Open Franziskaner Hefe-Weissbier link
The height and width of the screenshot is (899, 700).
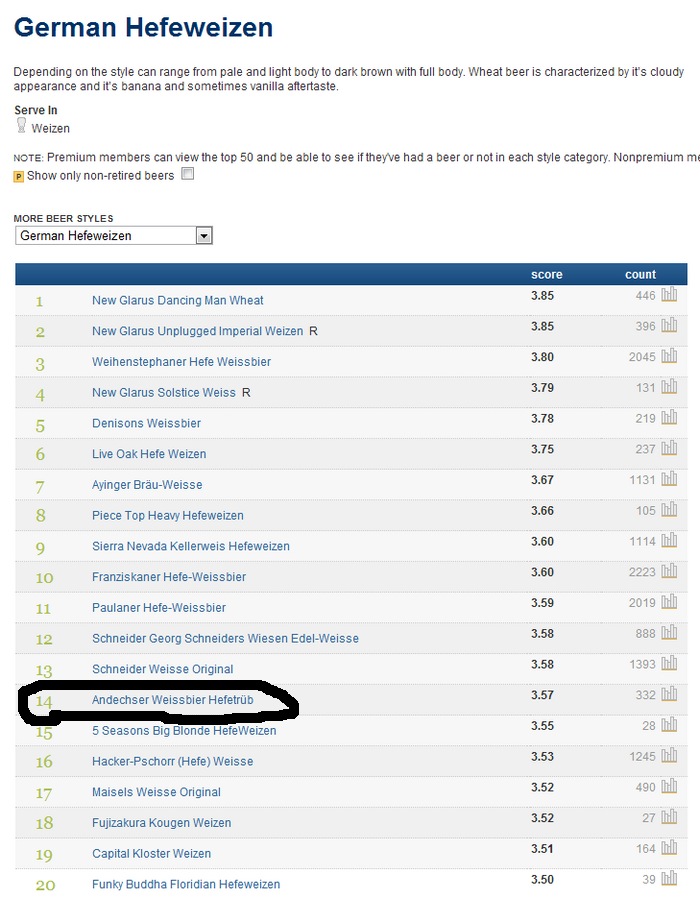(x=169, y=577)
